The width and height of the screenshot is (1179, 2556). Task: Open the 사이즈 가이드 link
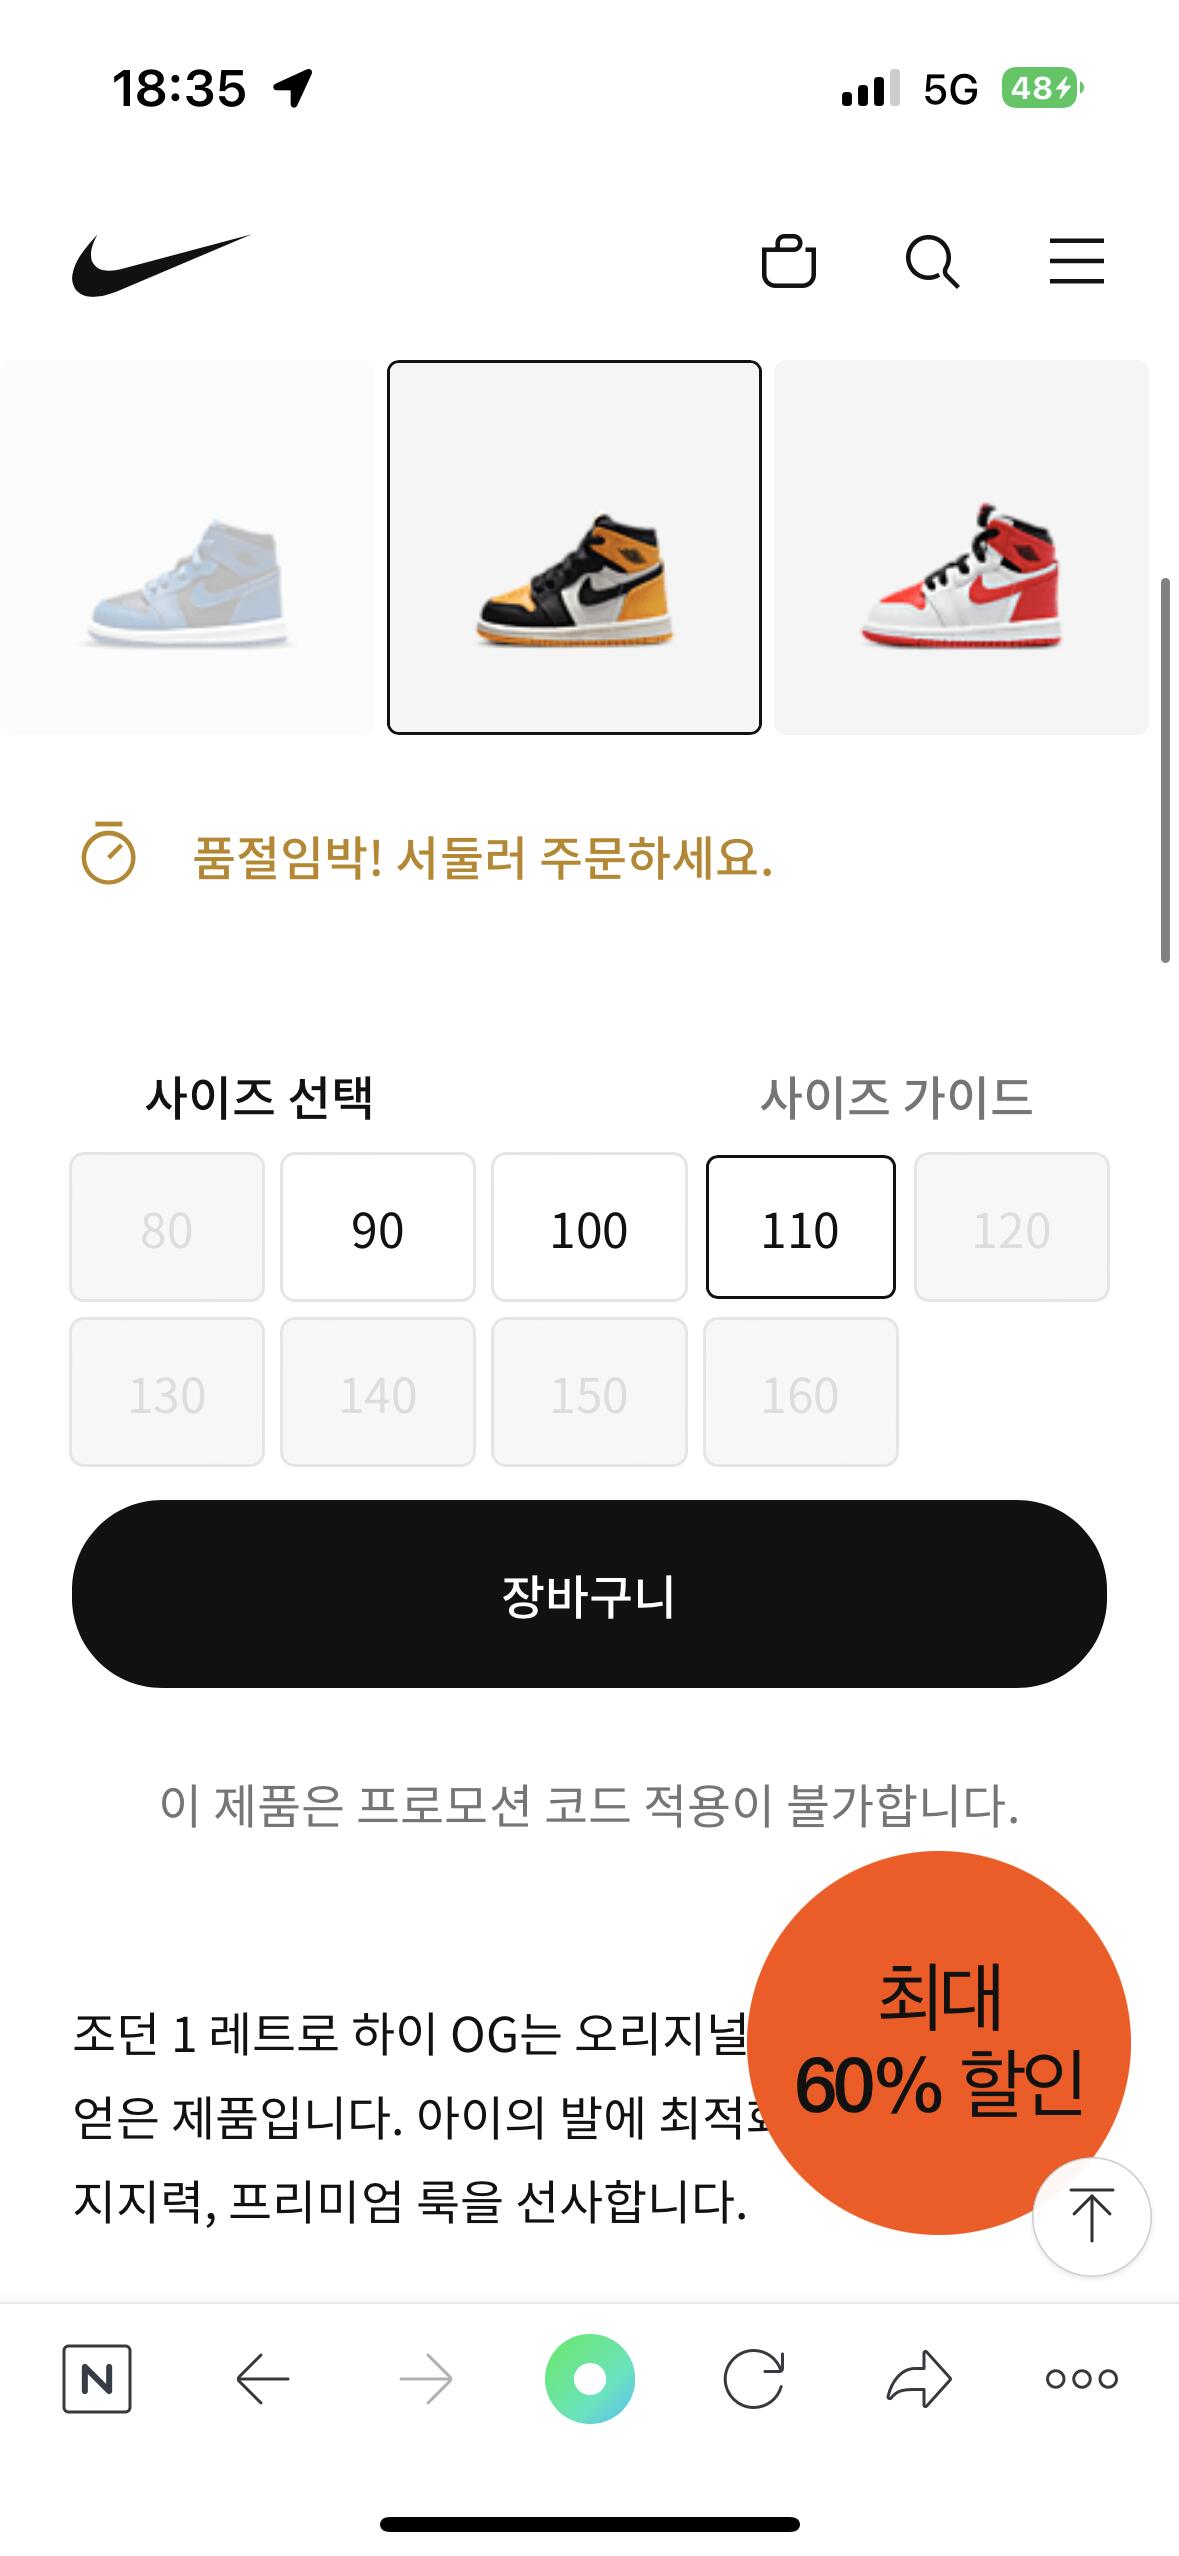[895, 1097]
